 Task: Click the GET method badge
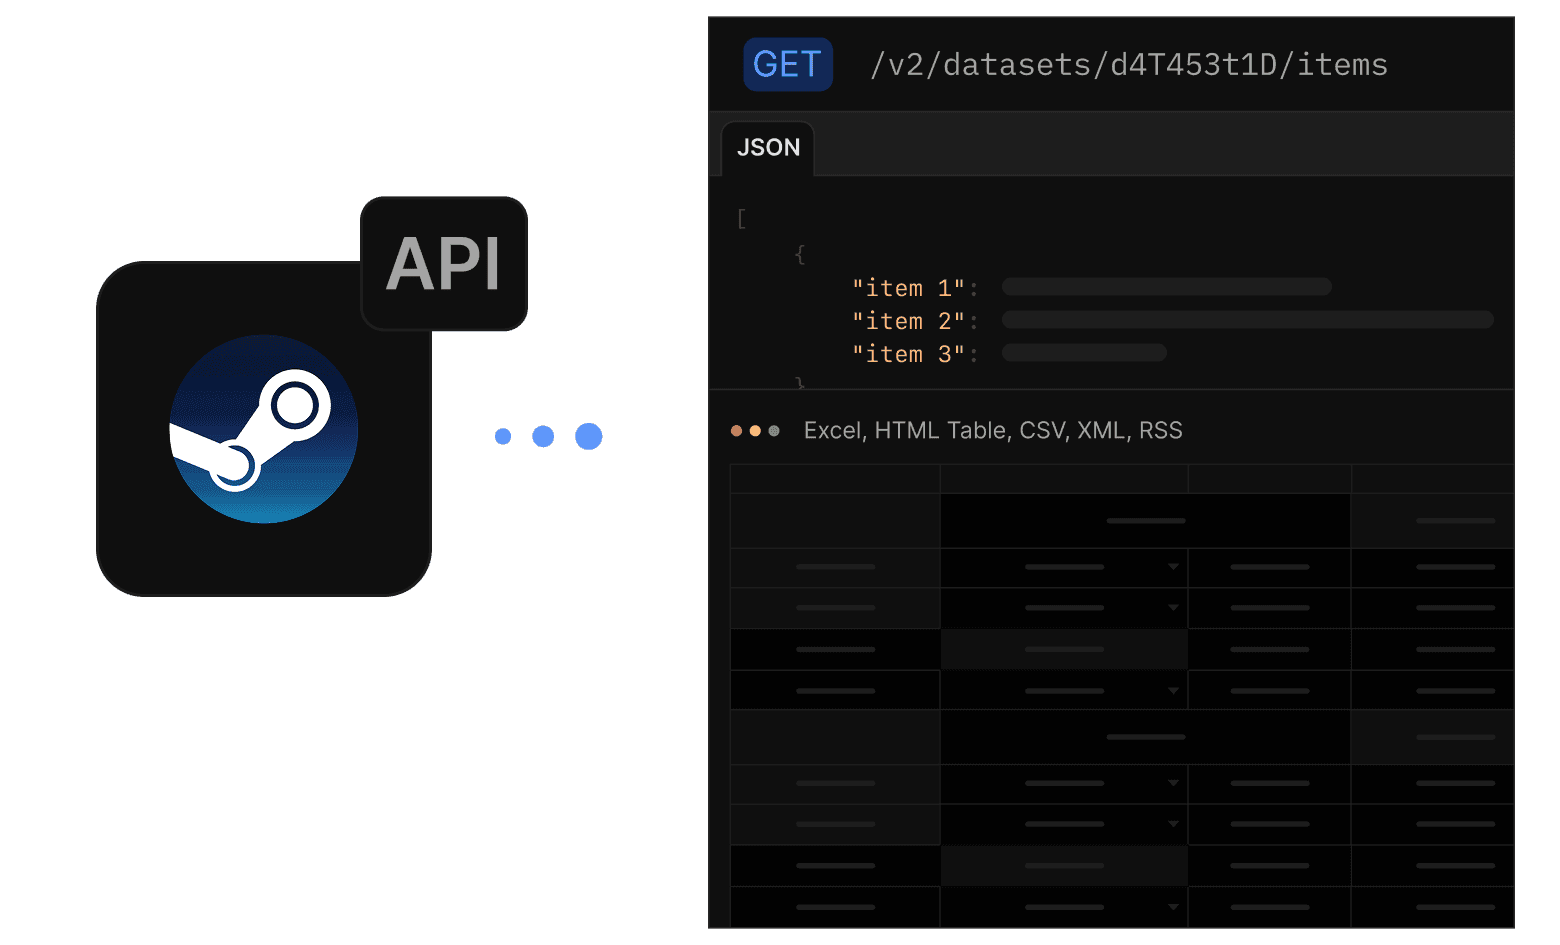click(x=788, y=65)
